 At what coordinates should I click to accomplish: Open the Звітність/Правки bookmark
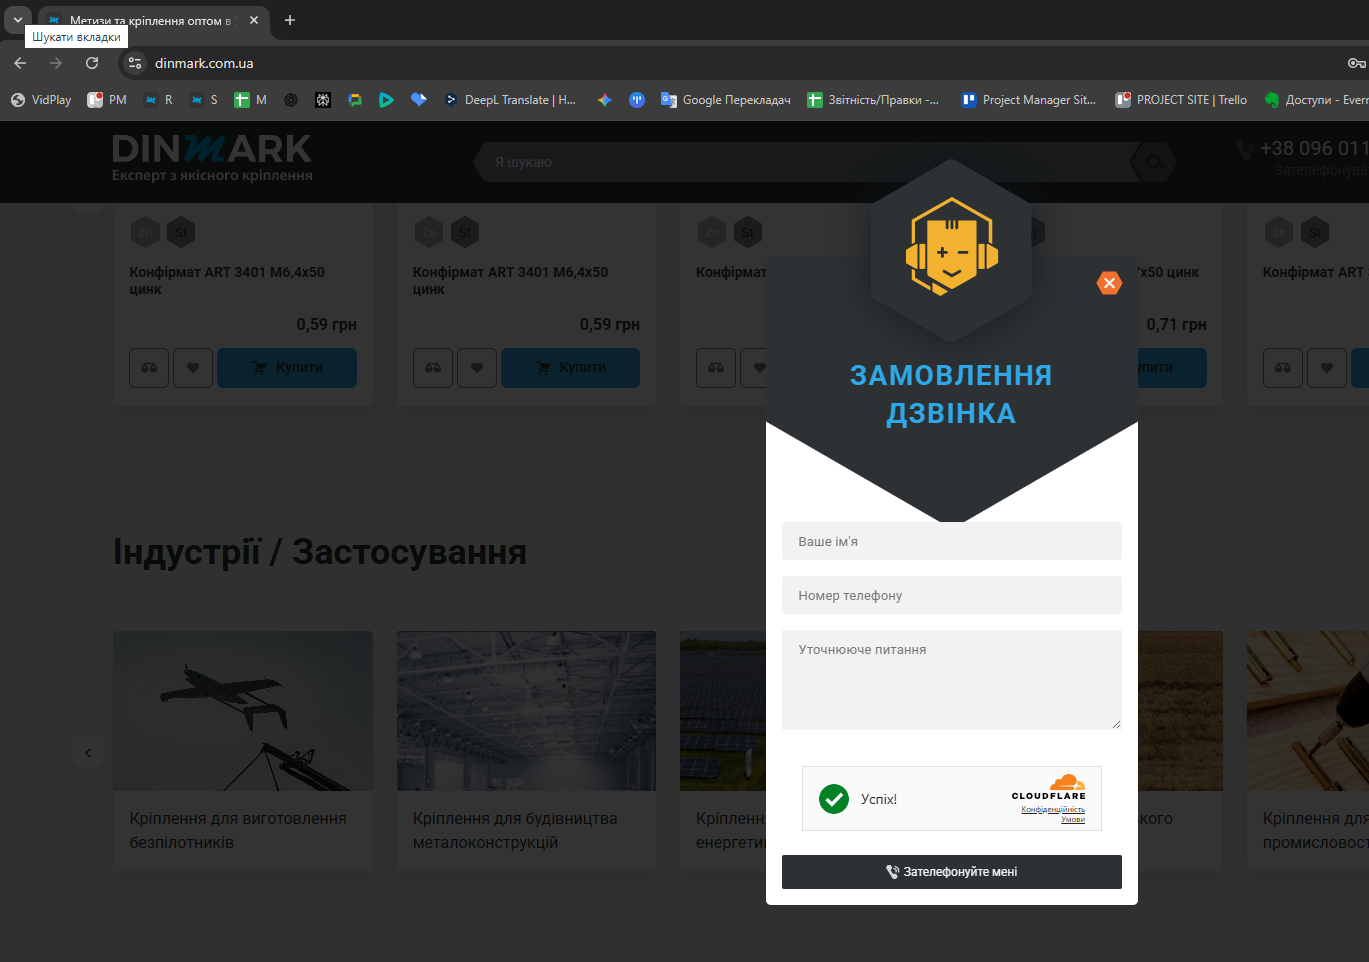(x=873, y=100)
